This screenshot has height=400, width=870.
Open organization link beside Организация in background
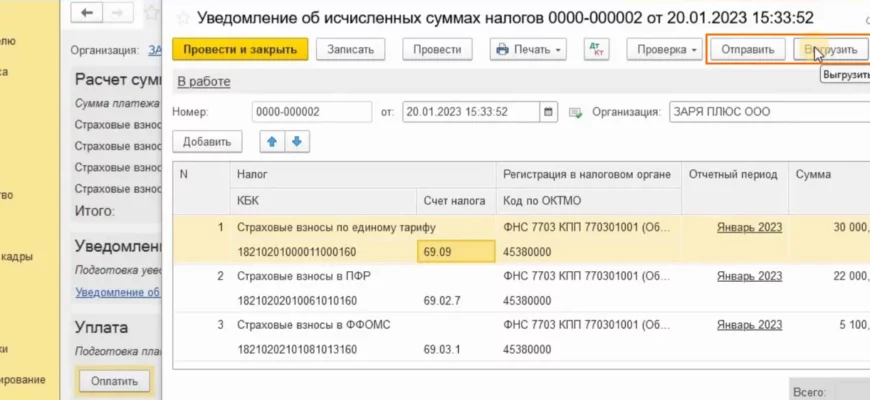coord(154,50)
